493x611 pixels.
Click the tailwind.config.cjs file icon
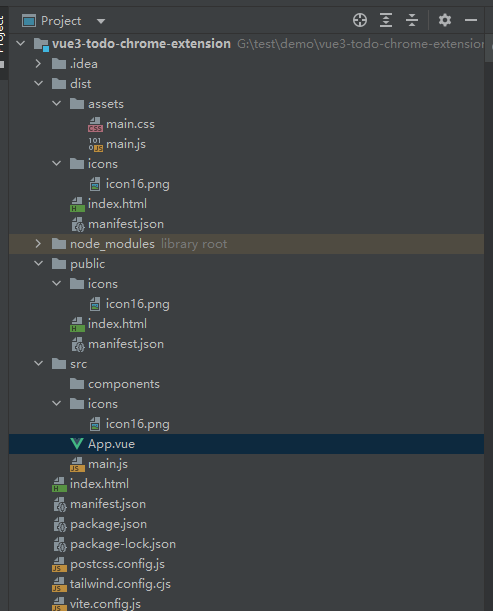[x=59, y=585]
